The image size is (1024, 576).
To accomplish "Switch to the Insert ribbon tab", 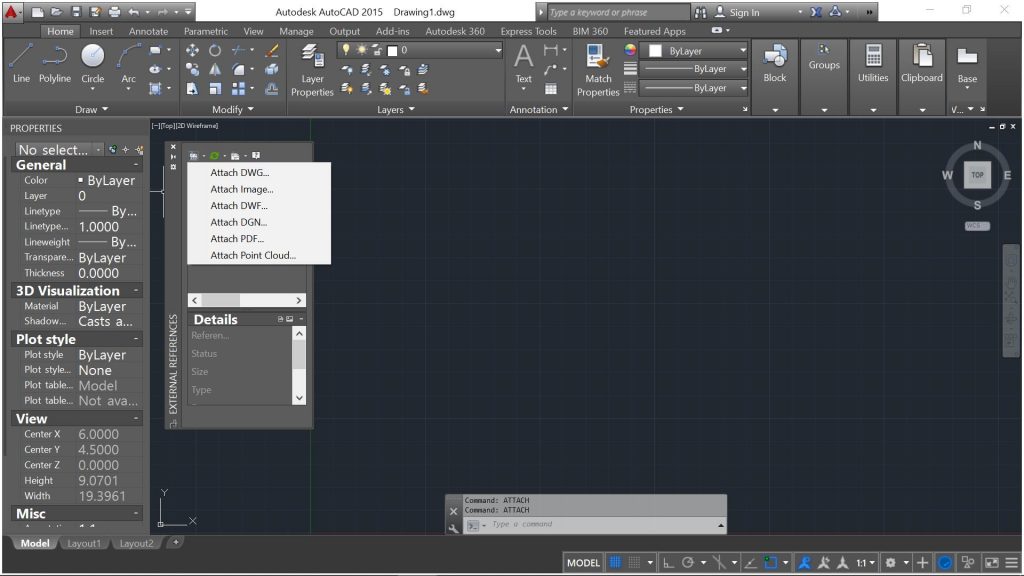I will (x=101, y=31).
